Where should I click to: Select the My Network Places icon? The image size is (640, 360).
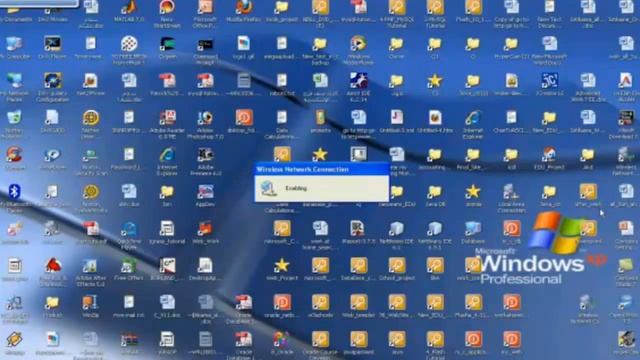click(x=14, y=81)
